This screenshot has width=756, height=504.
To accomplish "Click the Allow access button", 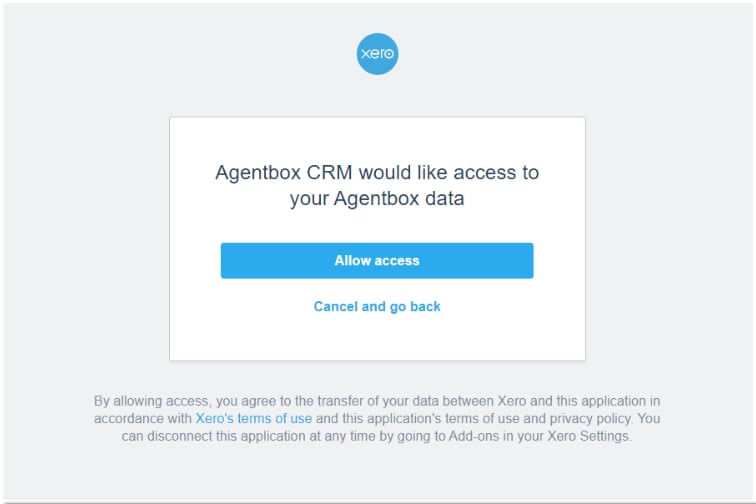I will [x=377, y=260].
